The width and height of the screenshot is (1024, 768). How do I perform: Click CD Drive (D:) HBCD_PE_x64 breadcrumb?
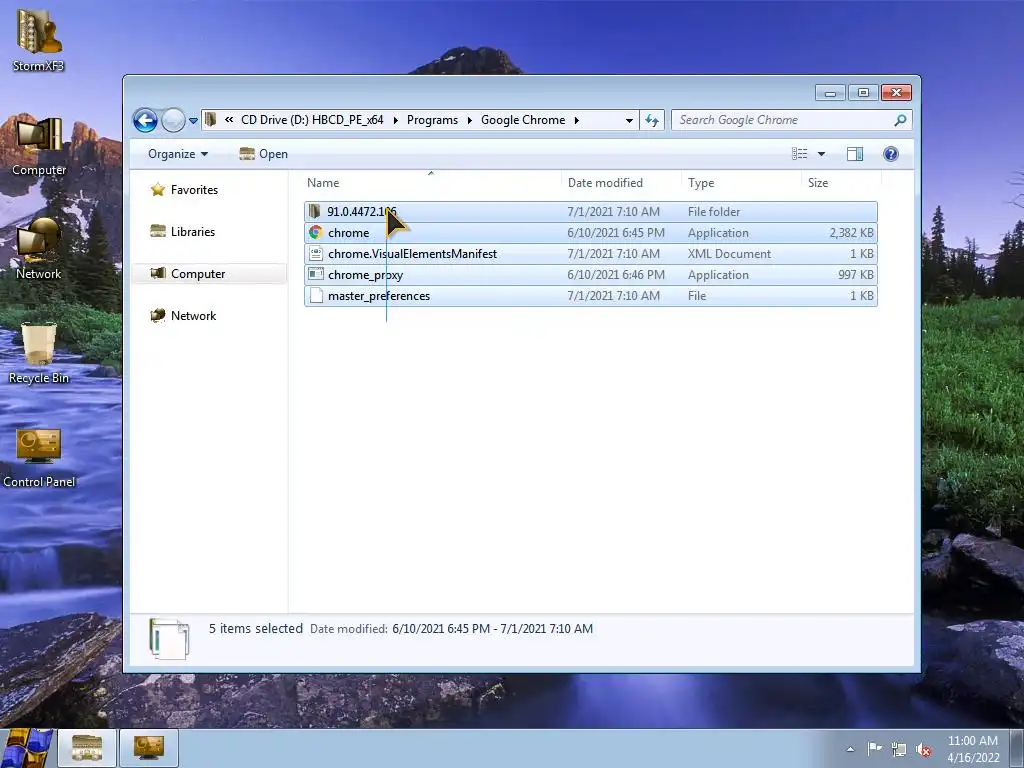coord(312,120)
